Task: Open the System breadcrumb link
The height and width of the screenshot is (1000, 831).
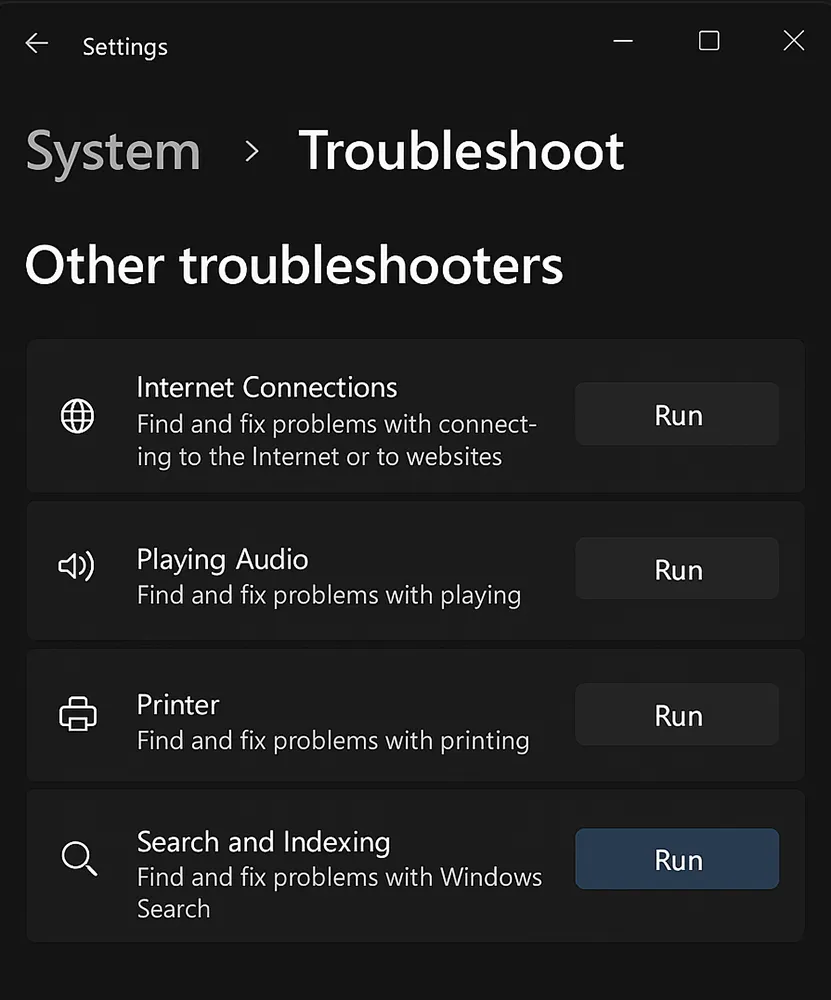Action: click(113, 151)
